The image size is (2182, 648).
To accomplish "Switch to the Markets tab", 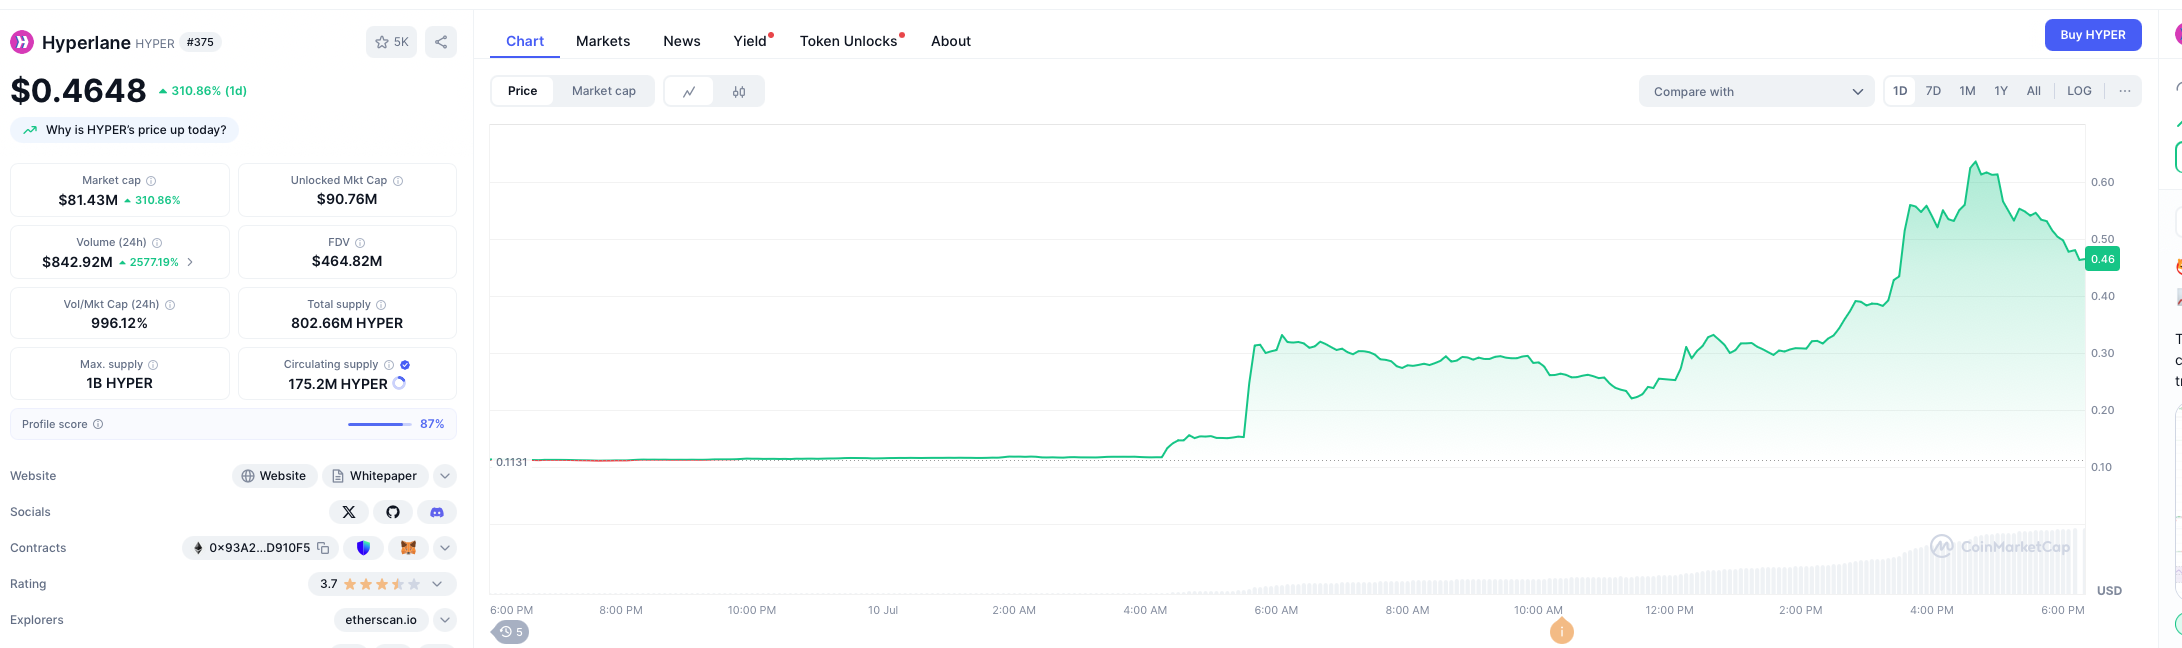I will point(603,41).
